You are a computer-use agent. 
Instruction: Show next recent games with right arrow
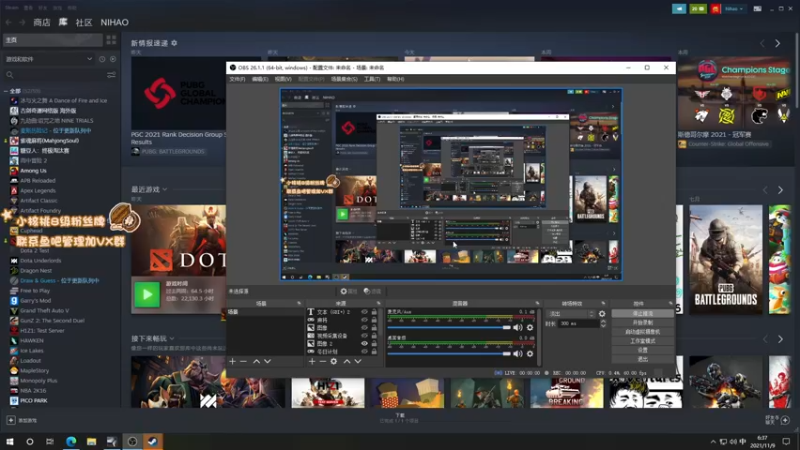pos(781,190)
